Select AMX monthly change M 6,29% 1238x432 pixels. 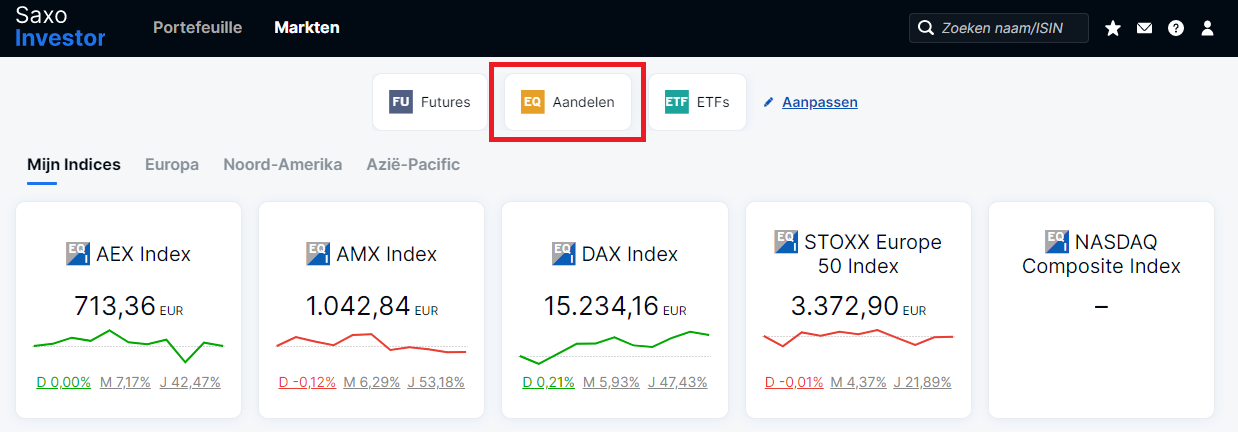tap(370, 382)
